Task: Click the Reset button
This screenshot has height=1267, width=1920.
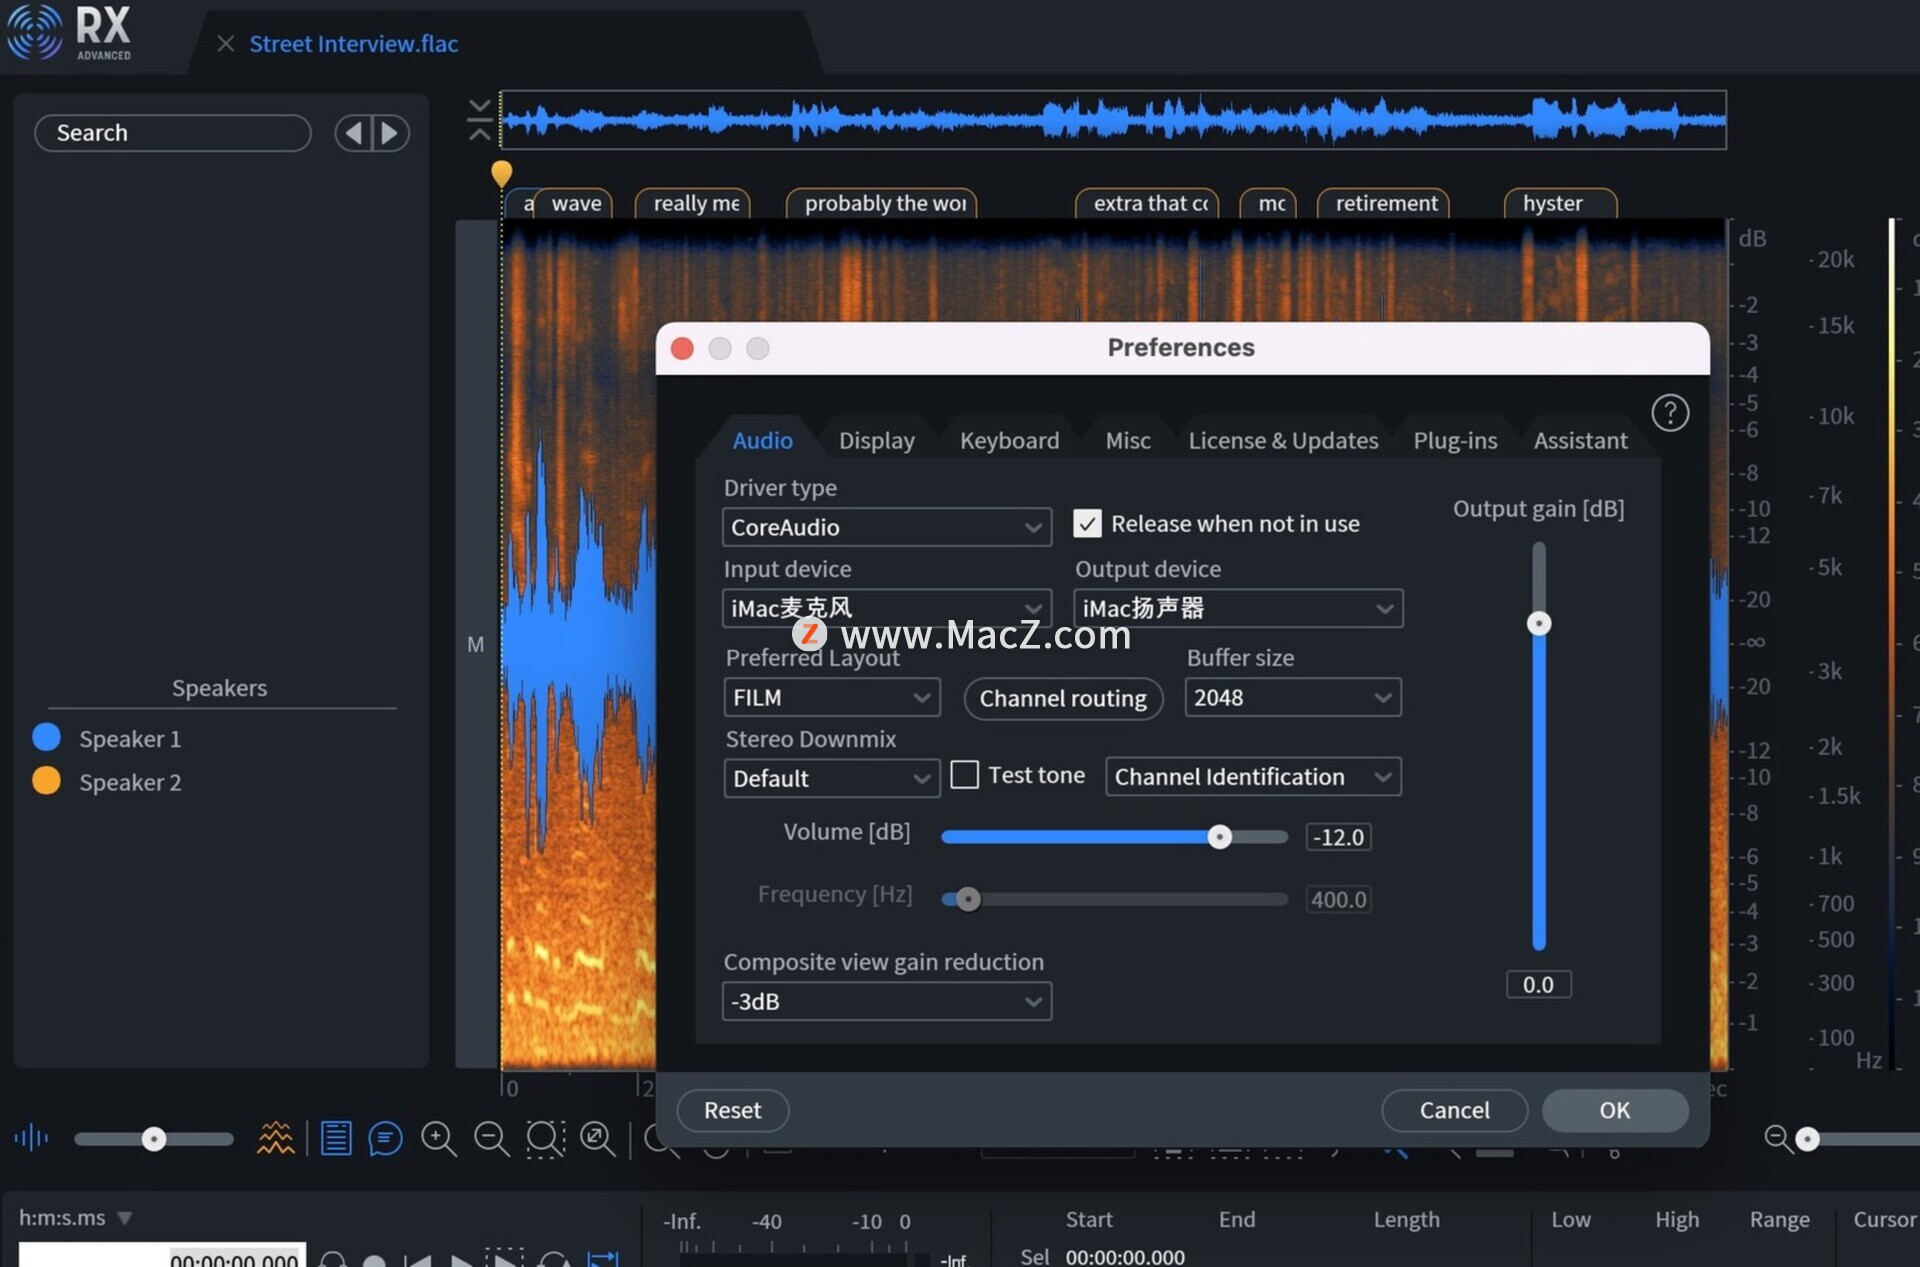Action: coord(732,1110)
